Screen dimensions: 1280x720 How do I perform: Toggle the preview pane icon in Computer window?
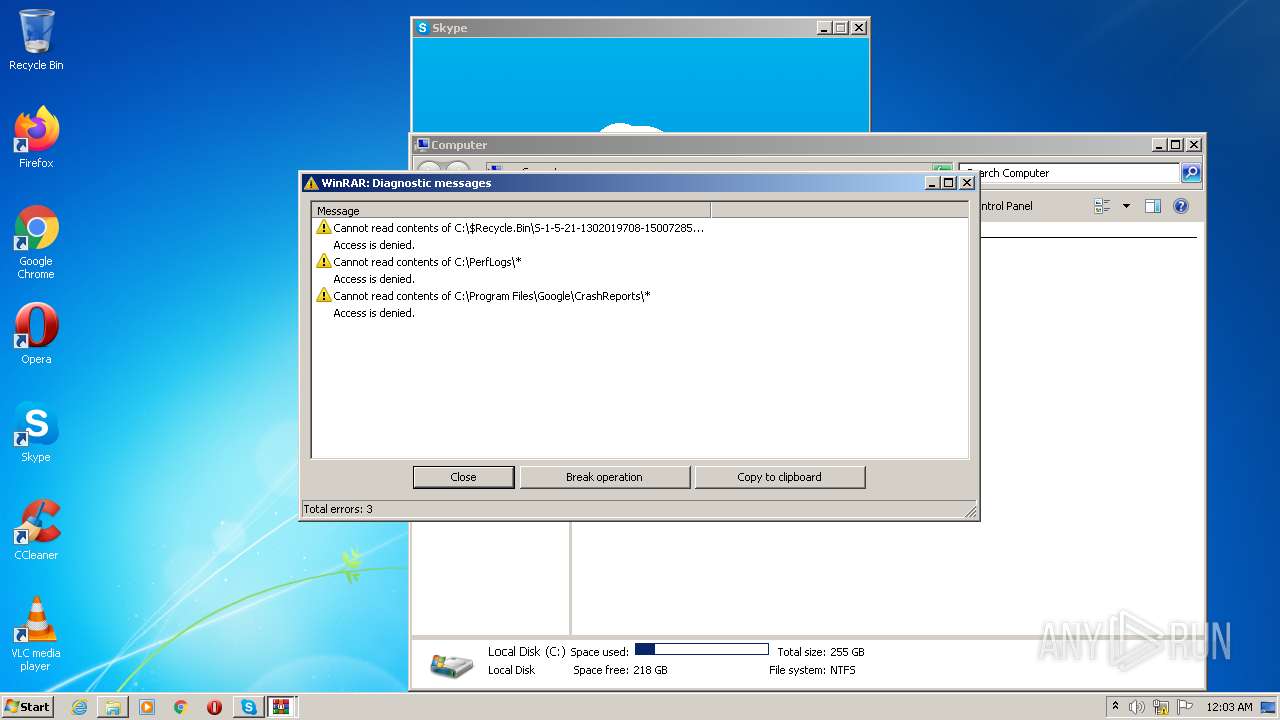click(x=1153, y=206)
